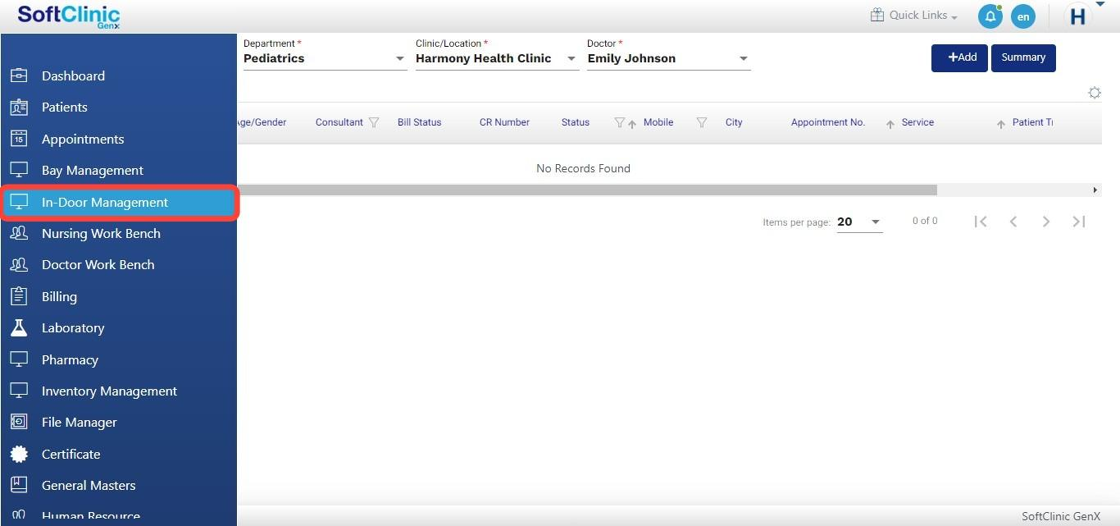Click the horizontal scrollbar of the table
This screenshot has width=1120, height=526.
click(586, 190)
